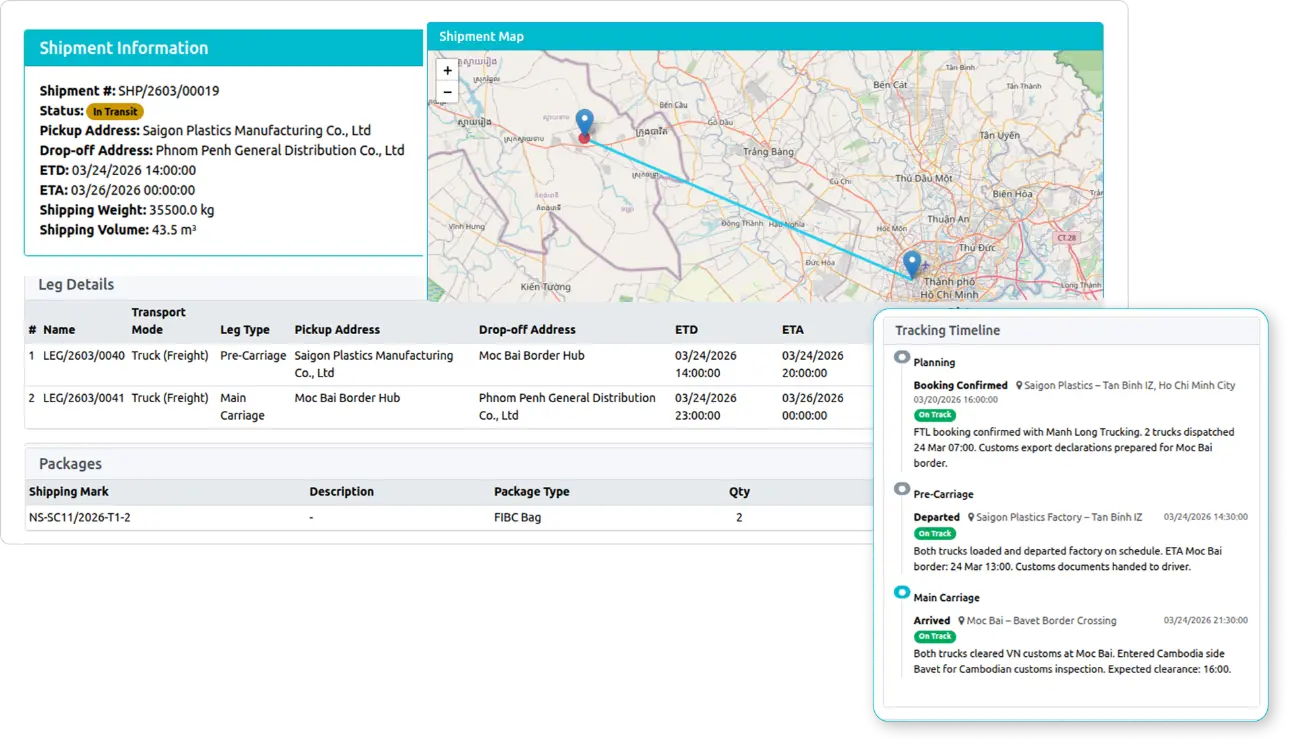1290x743 pixels.
Task: Click shipment number SHP/2603/00019
Action: coord(169,91)
